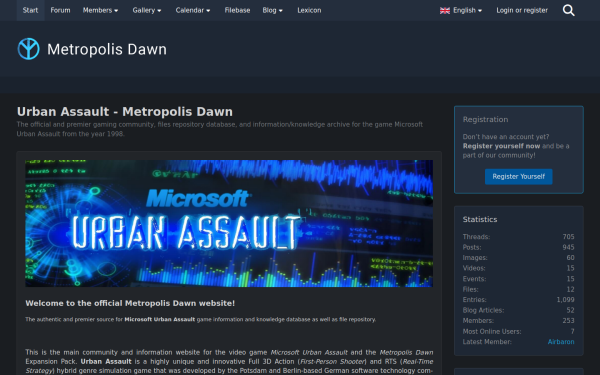This screenshot has width=600, height=375.
Task: Open the English language selector
Action: (x=461, y=10)
